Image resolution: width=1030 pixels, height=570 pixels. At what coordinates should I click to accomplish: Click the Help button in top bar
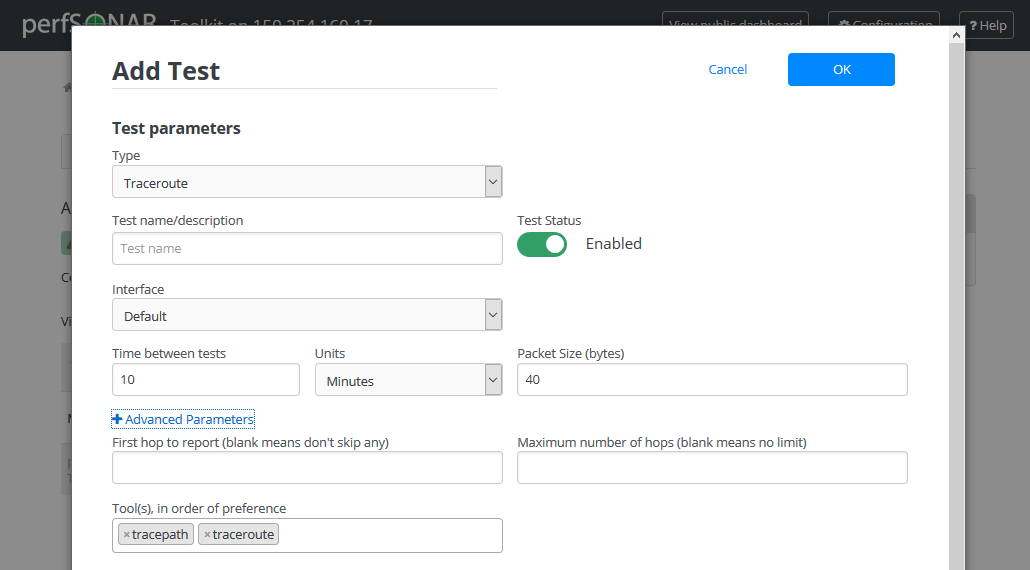987,26
